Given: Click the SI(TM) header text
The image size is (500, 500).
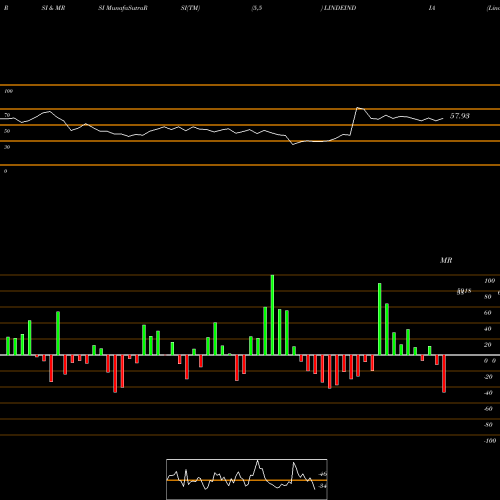Looking at the screenshot, I should (190, 8).
